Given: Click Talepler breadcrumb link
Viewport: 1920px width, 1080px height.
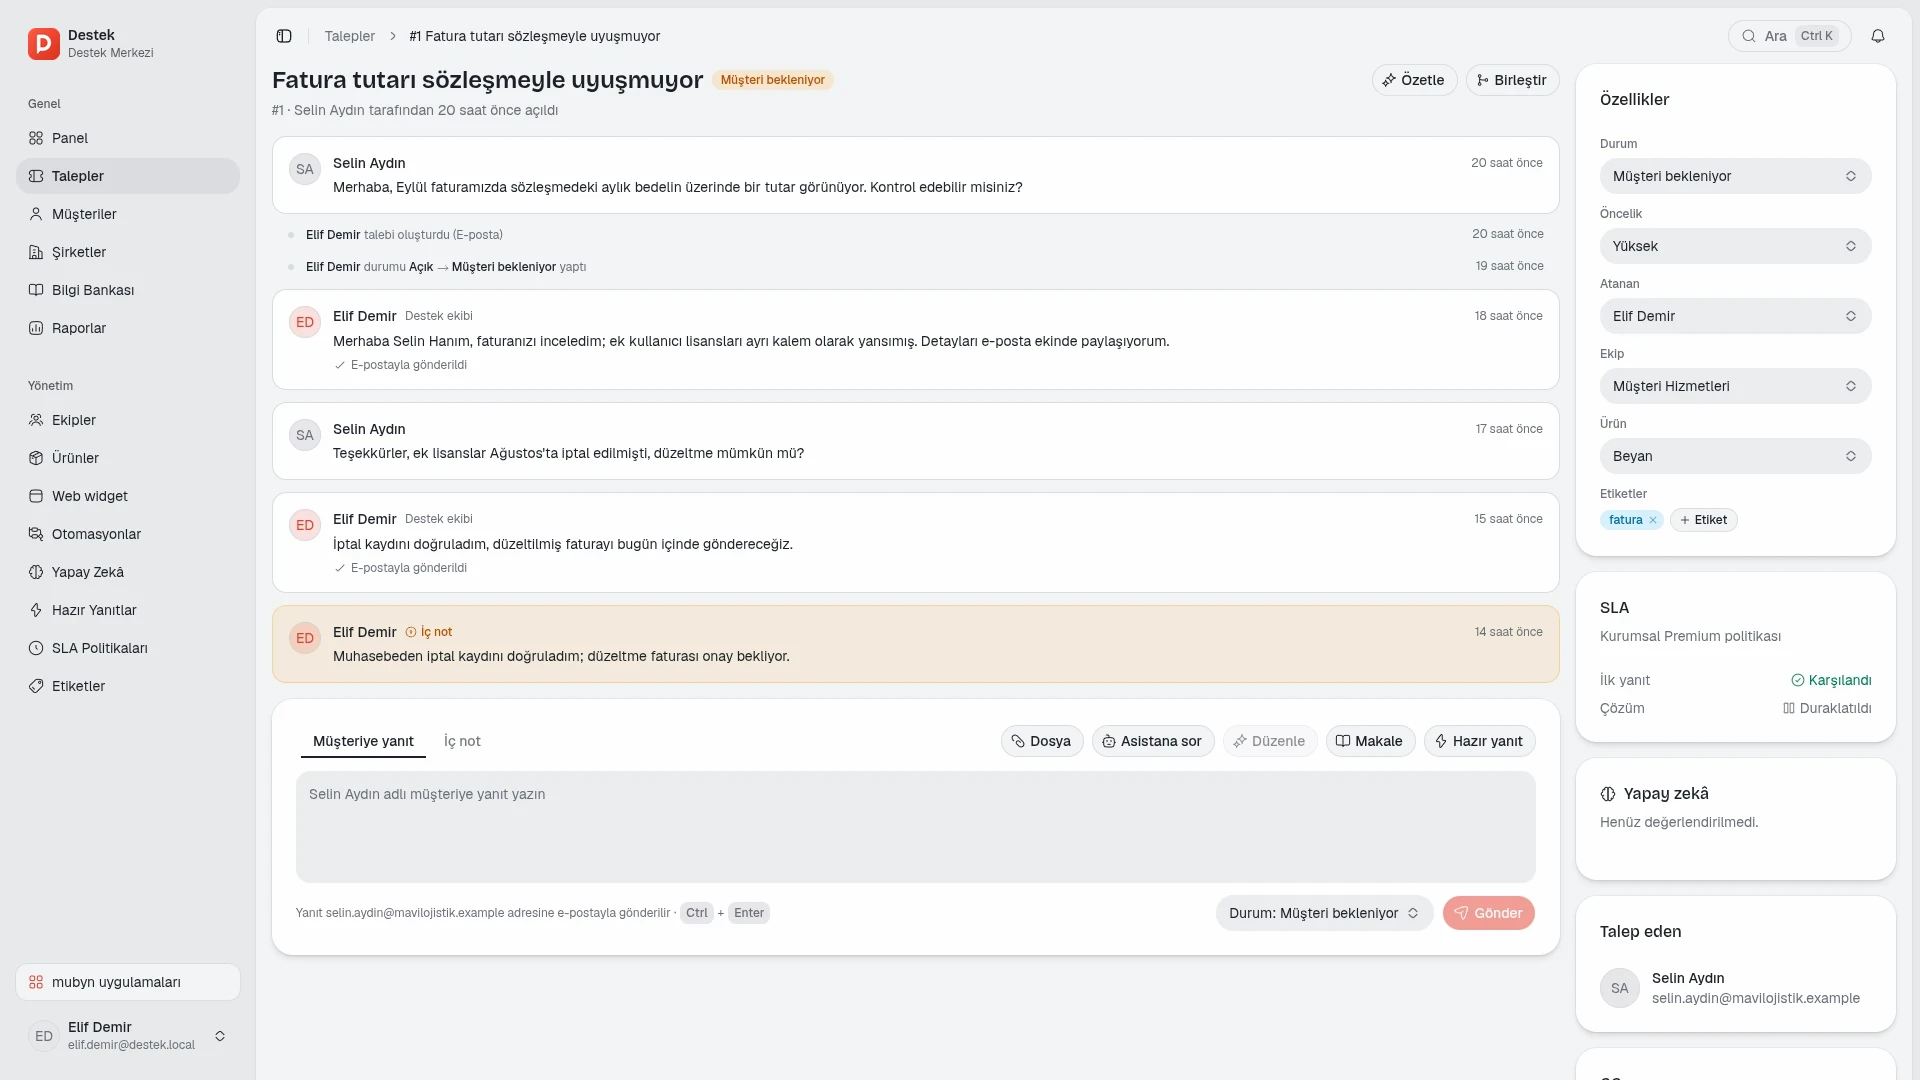Looking at the screenshot, I should tap(349, 36).
